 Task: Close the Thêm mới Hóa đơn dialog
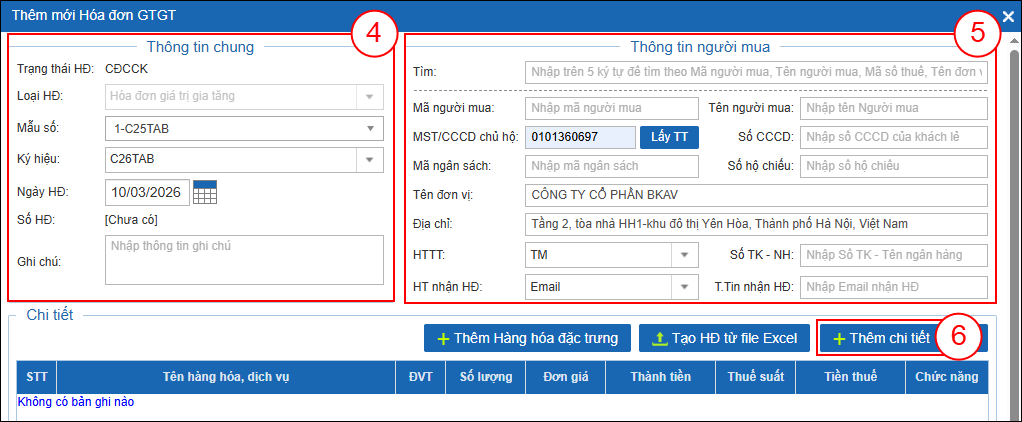pyautogui.click(x=1008, y=16)
